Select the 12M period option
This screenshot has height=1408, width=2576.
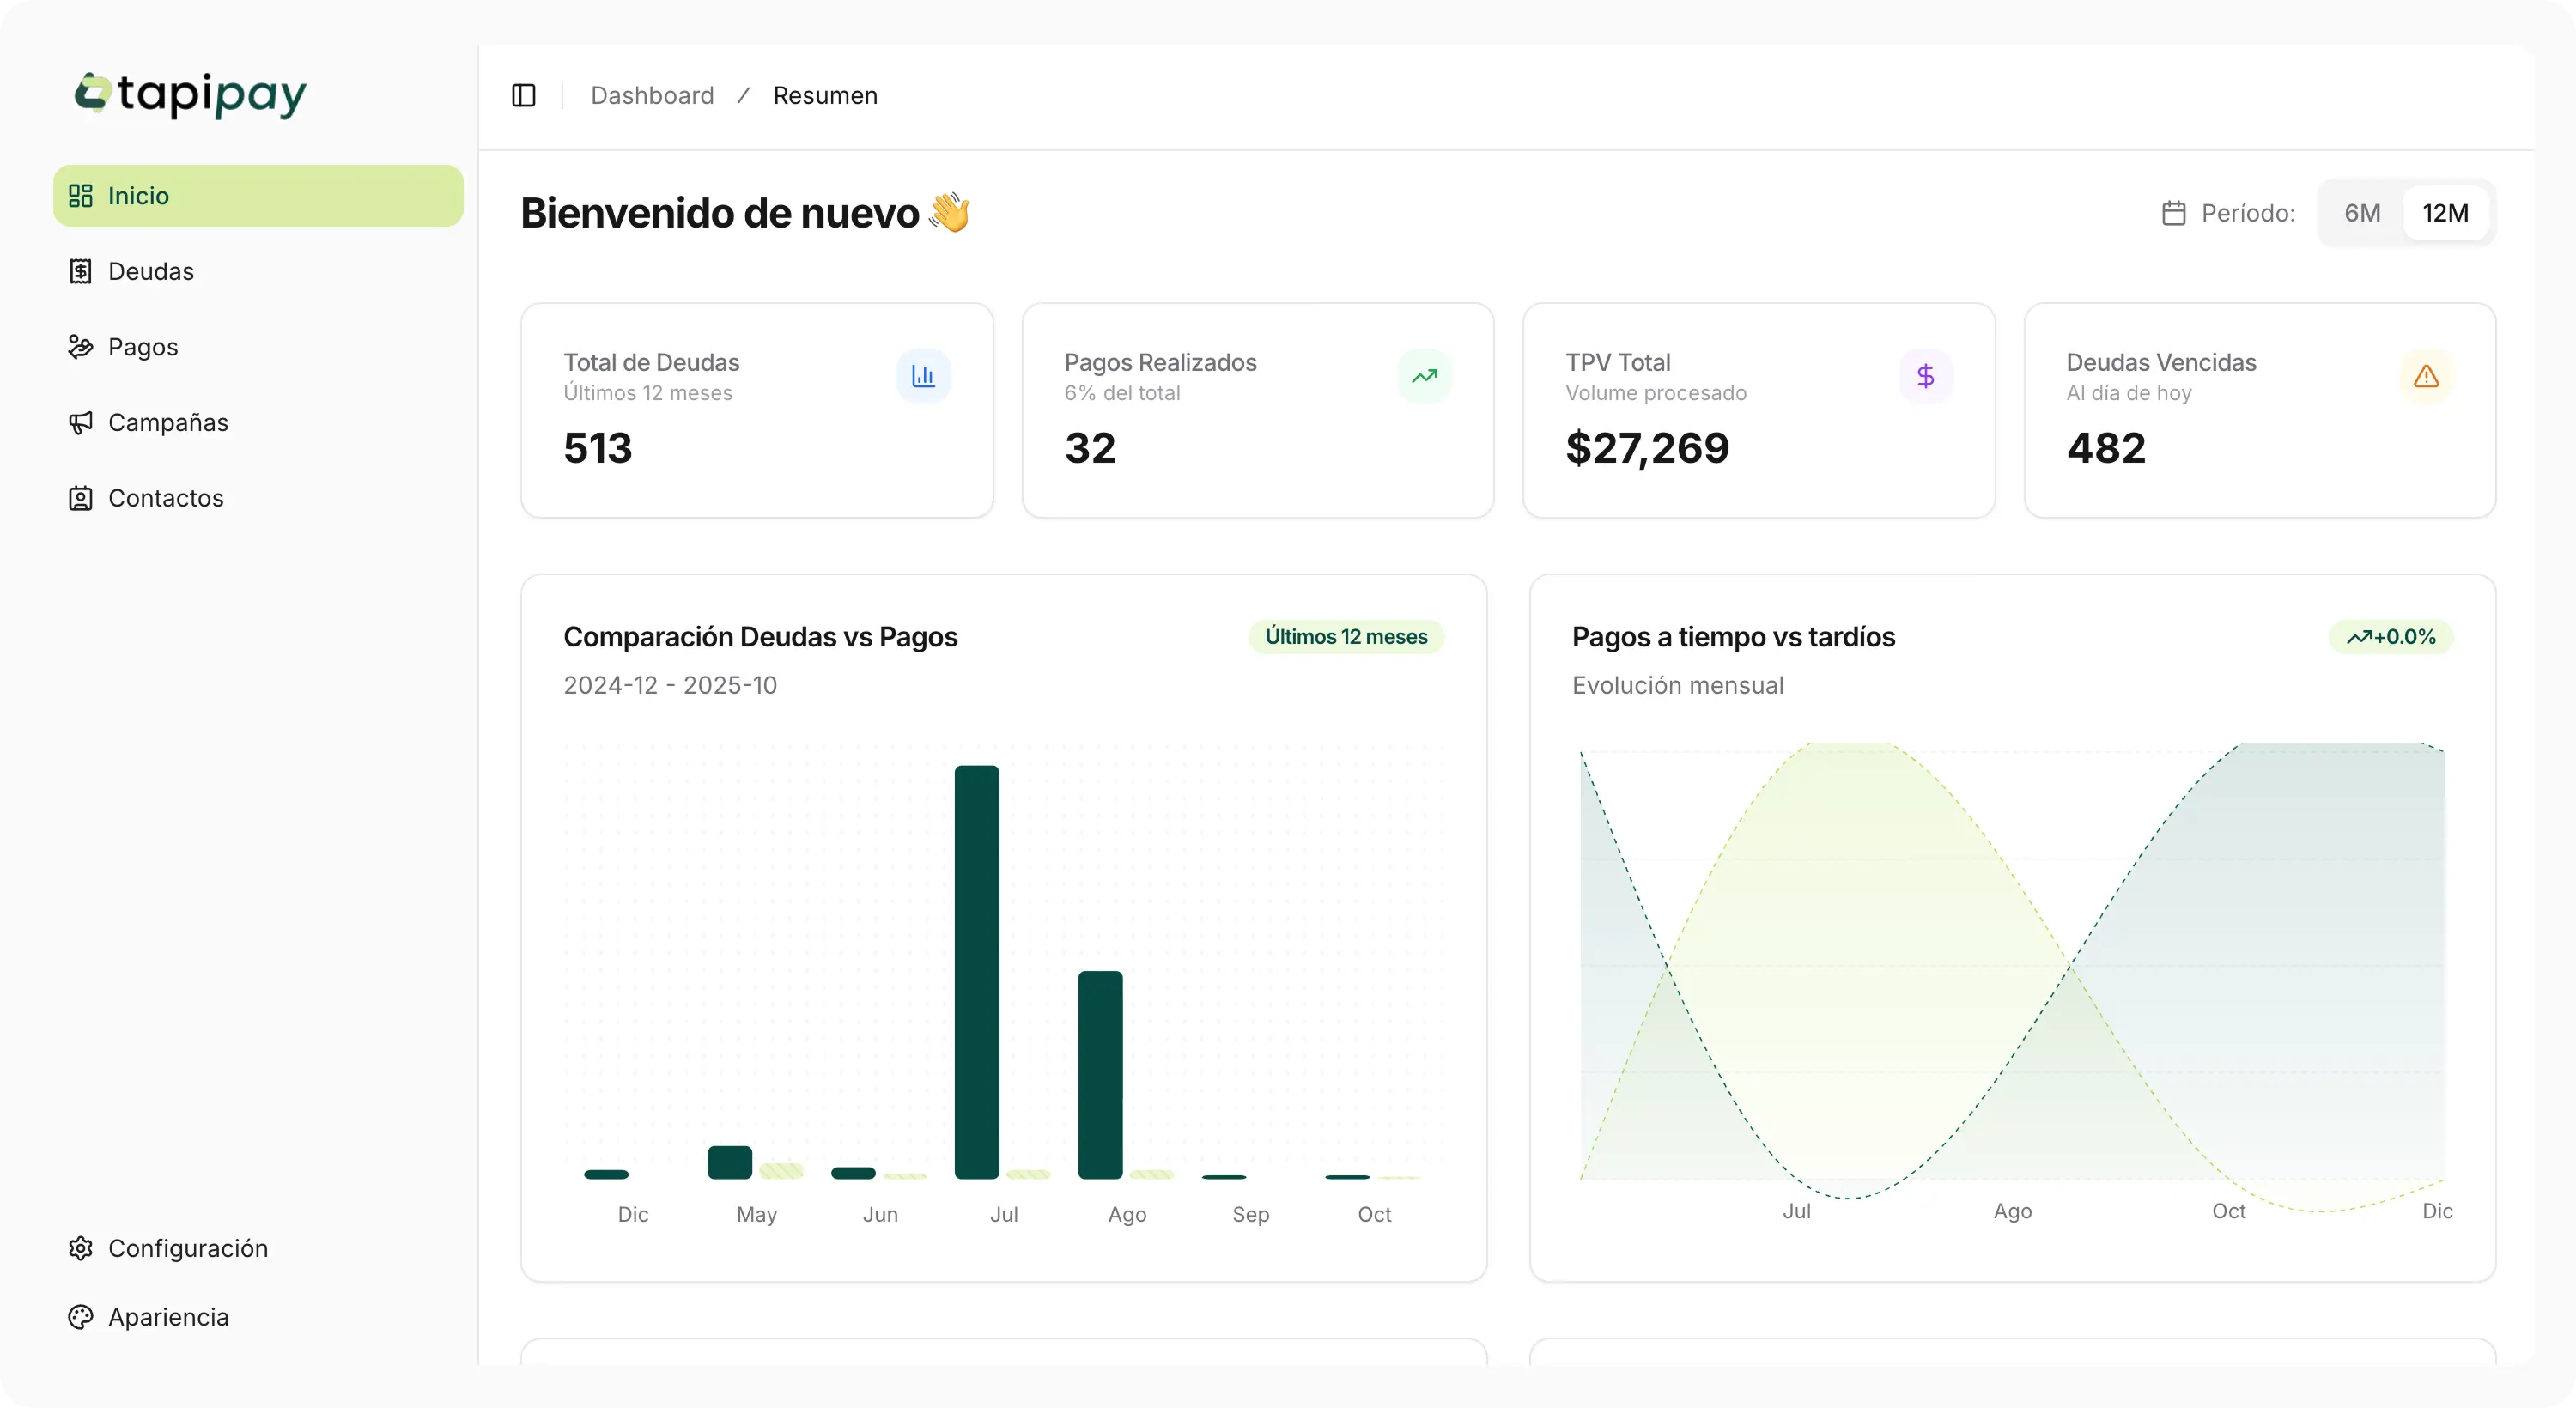coord(2445,212)
